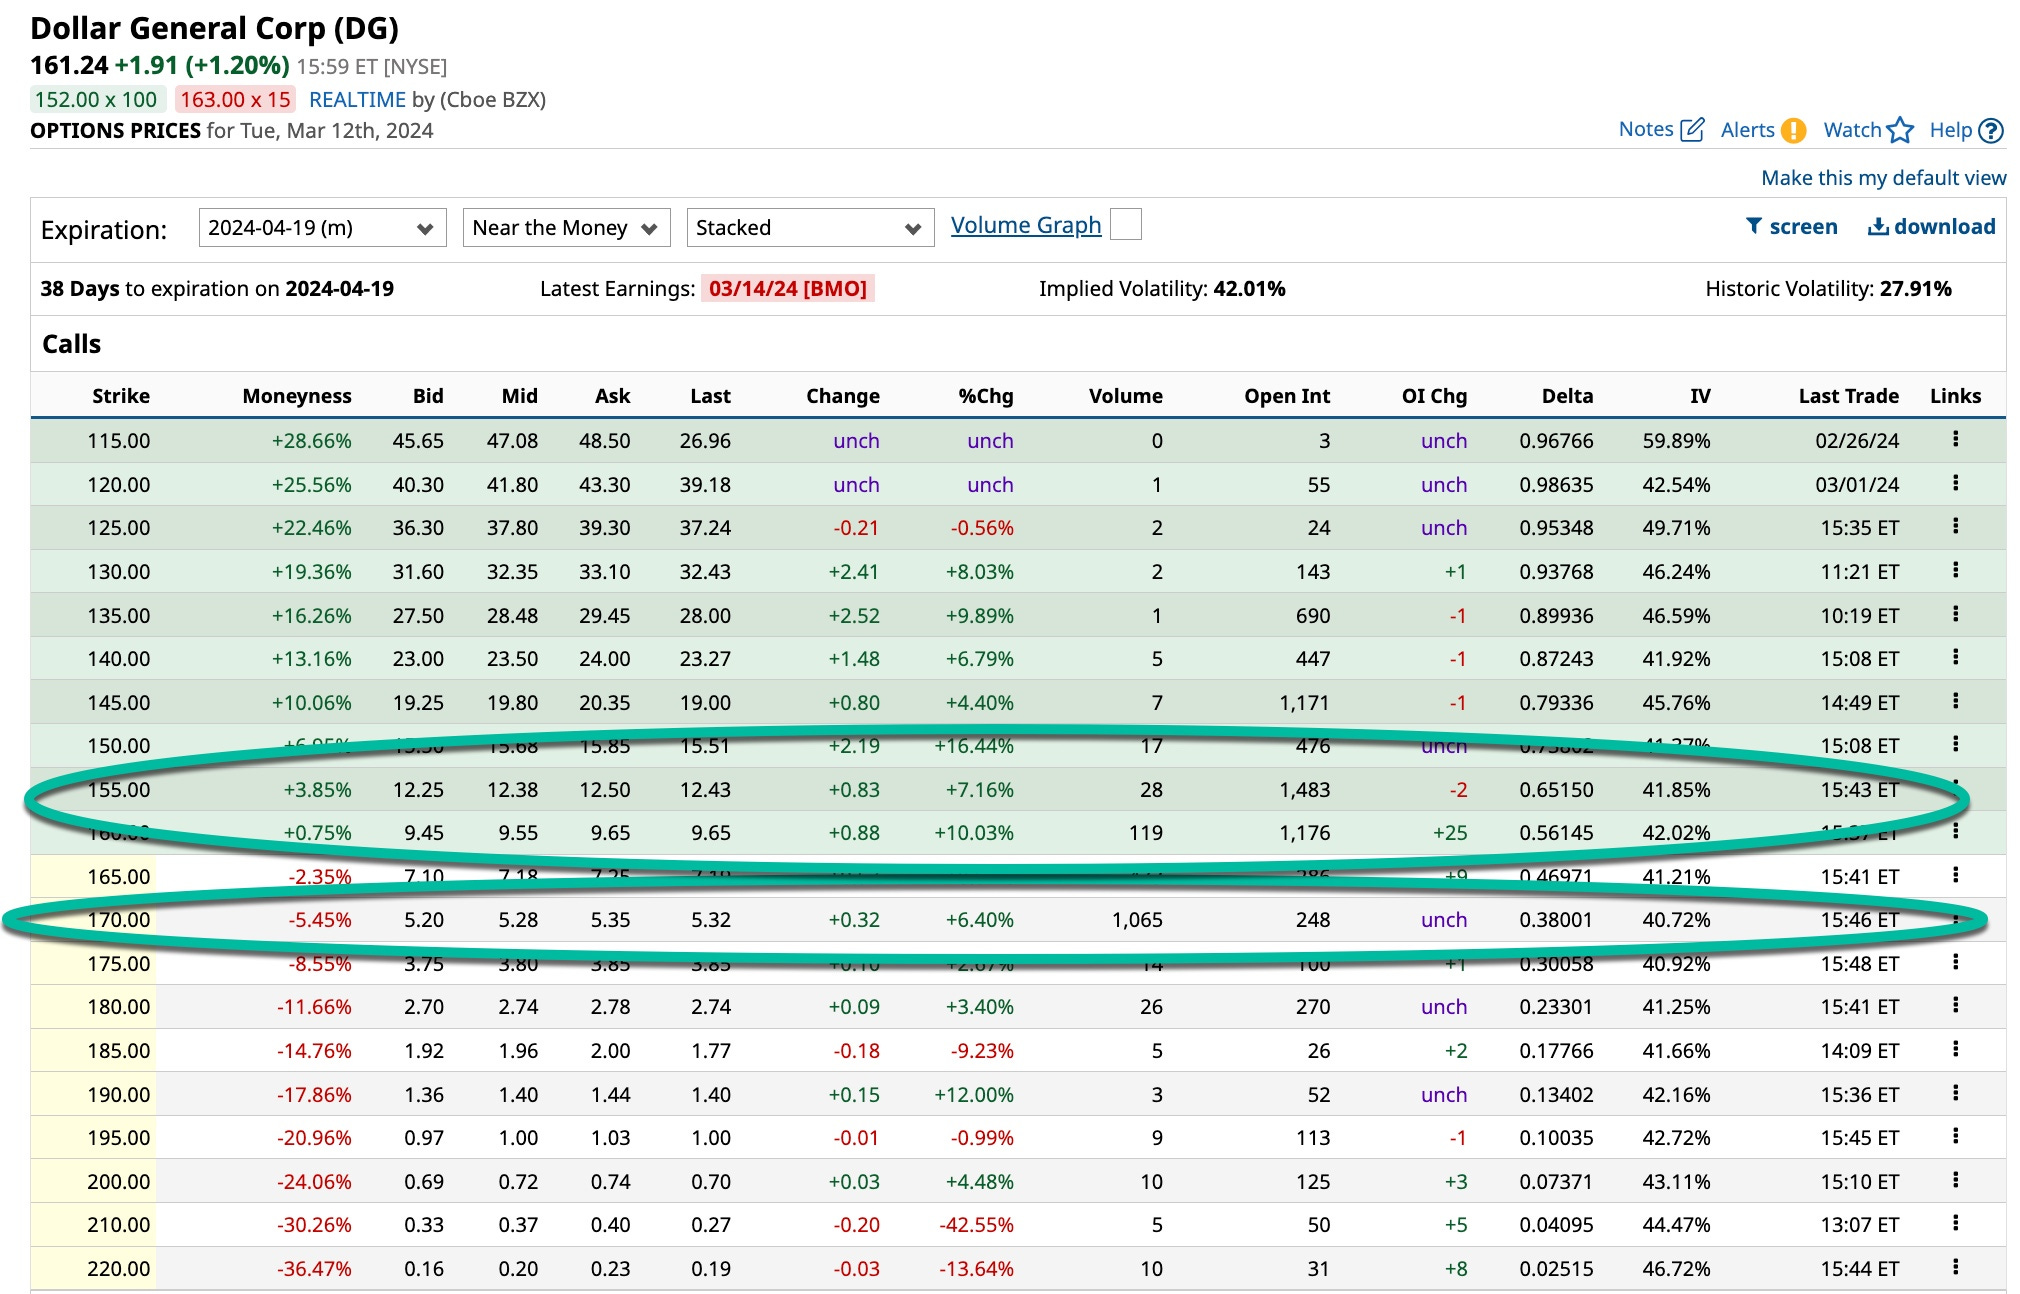
Task: Click the Volume Graph link
Action: coord(1026,225)
